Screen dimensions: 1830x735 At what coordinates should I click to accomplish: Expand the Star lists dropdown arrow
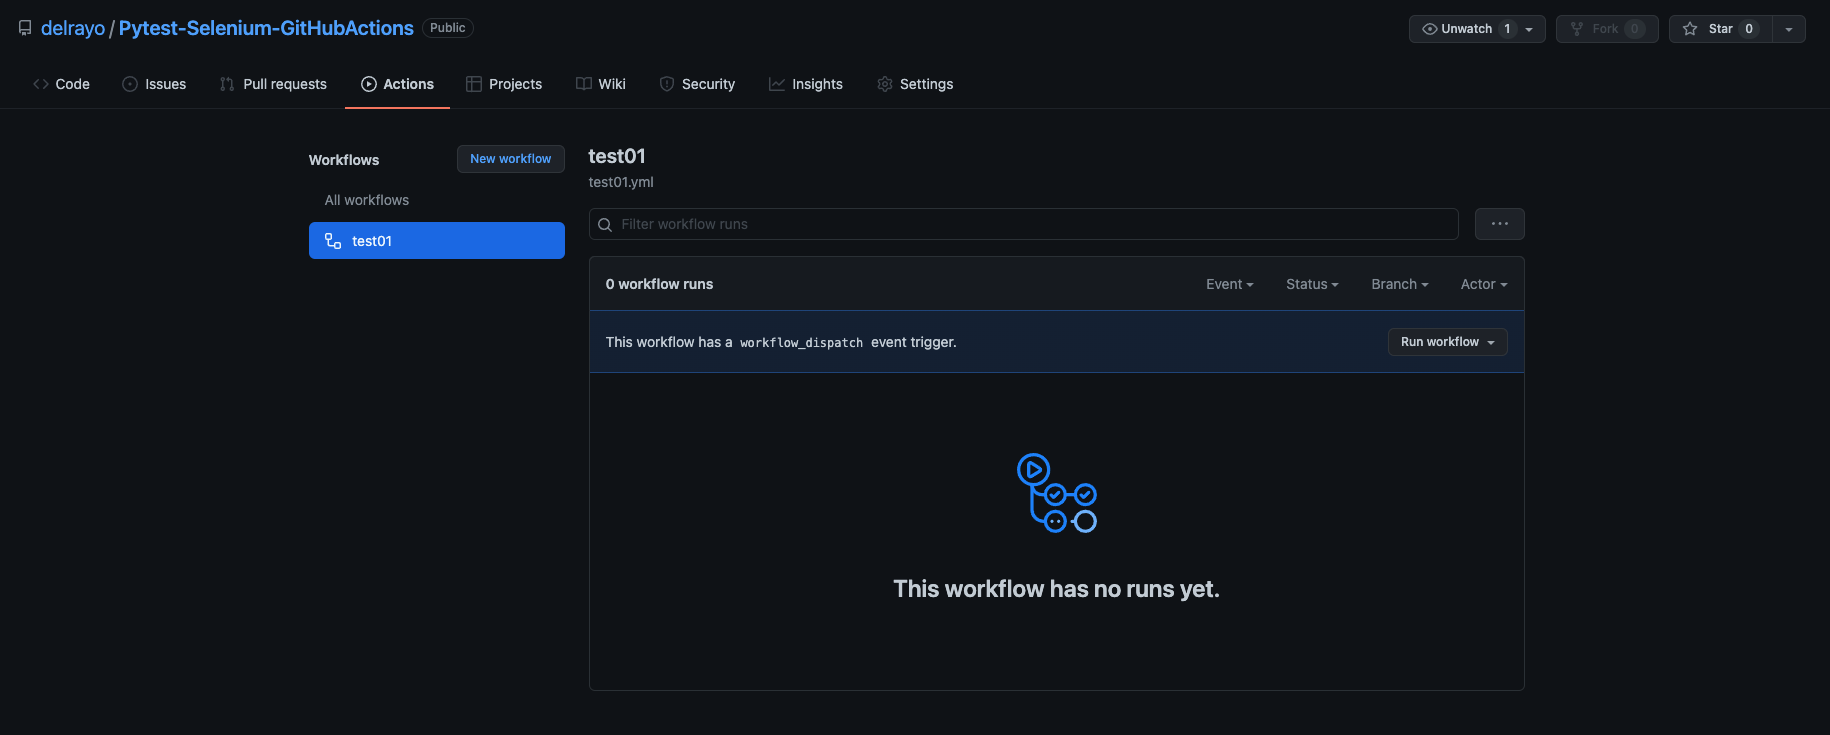pos(1789,29)
